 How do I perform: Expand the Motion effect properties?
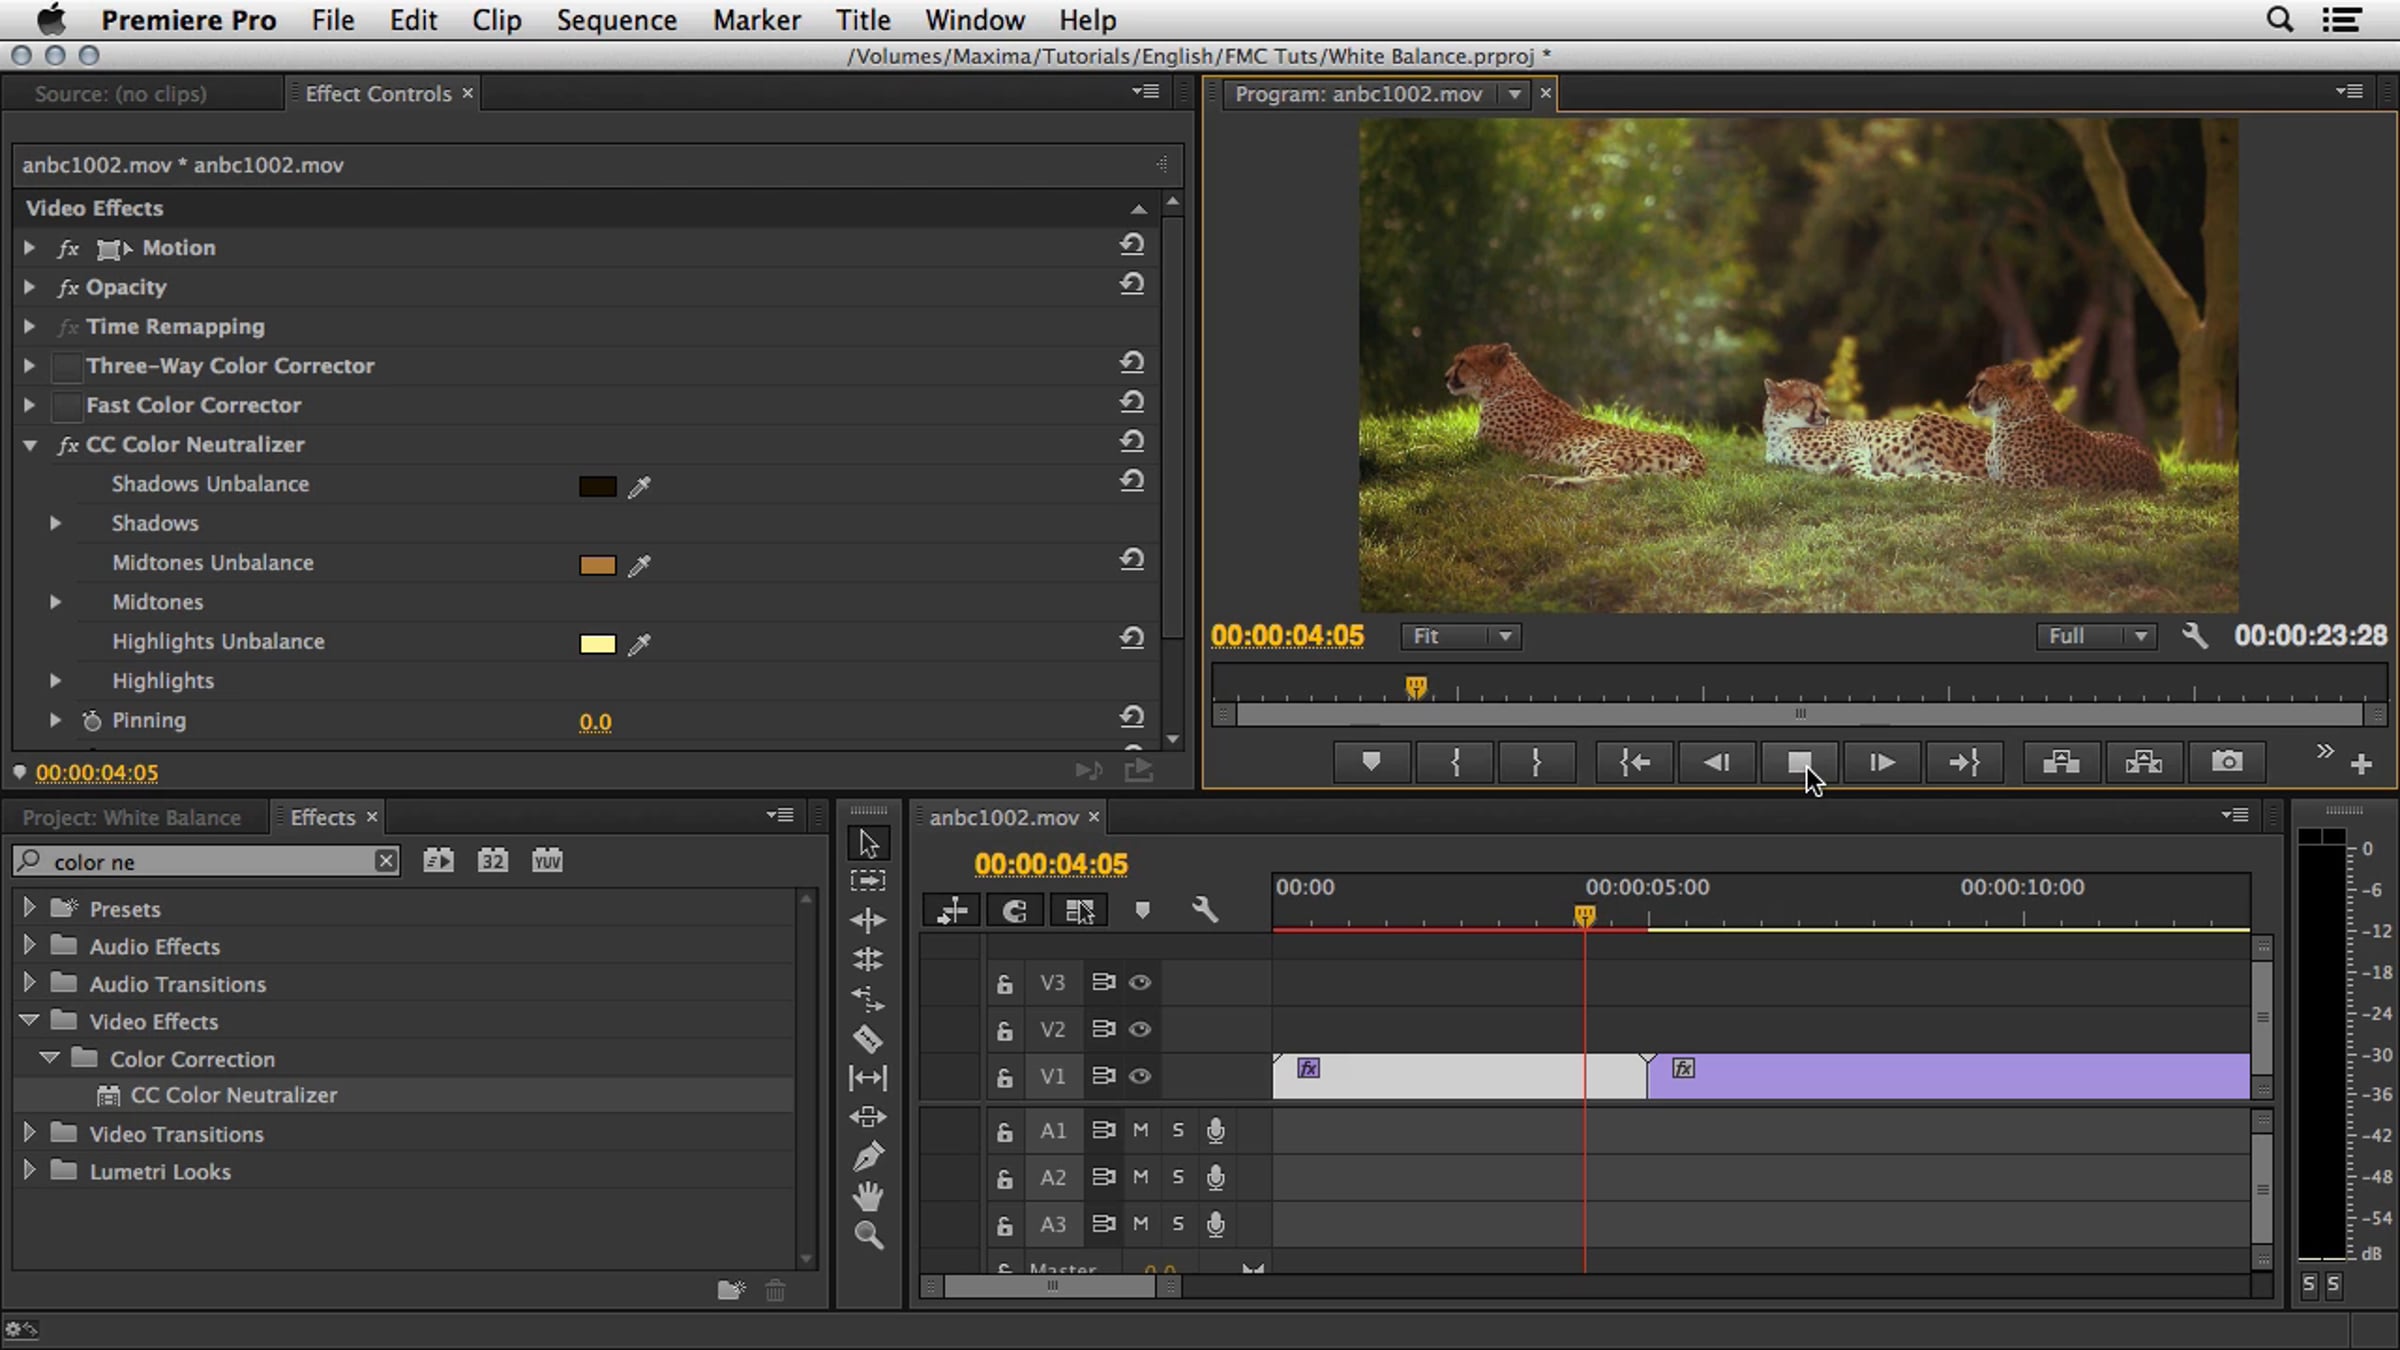point(29,247)
